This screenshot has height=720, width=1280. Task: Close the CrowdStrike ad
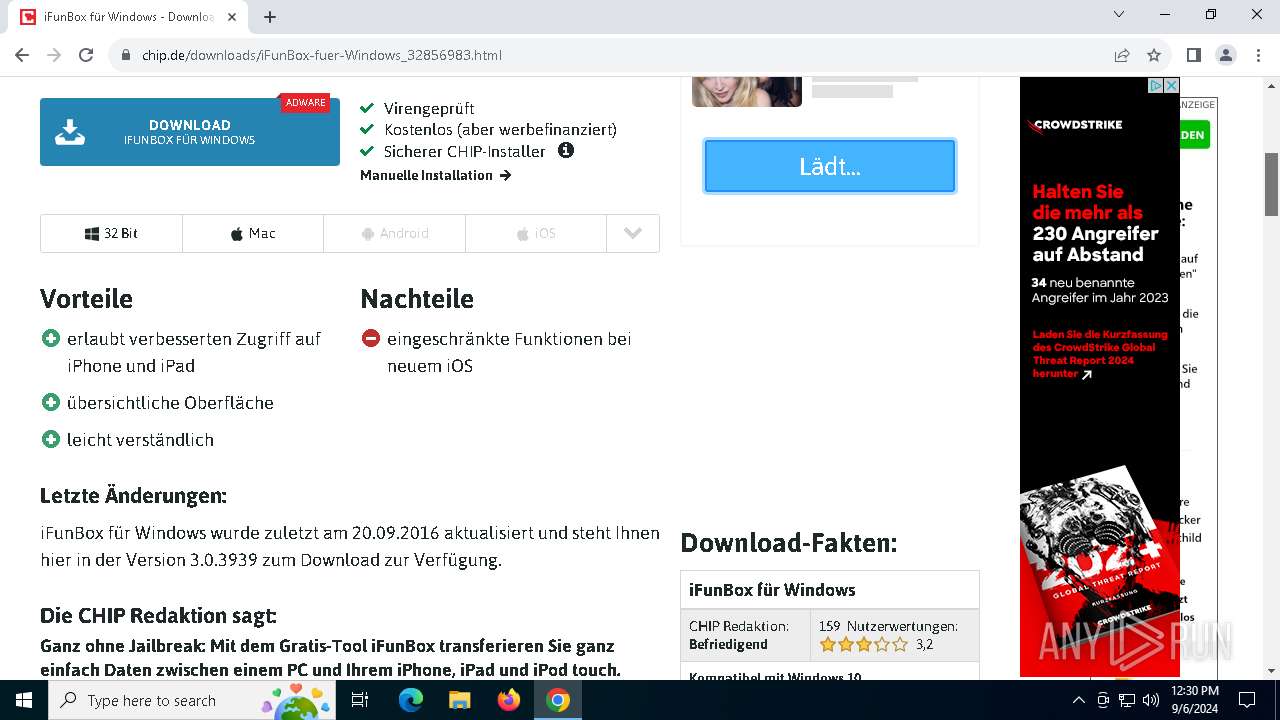click(1171, 86)
